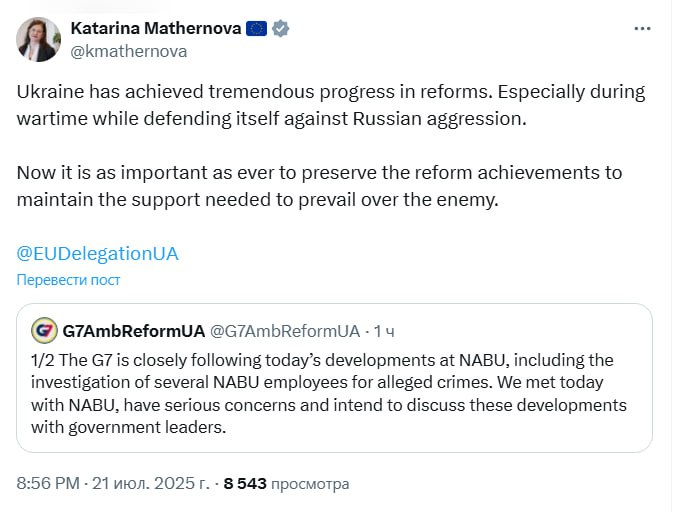Click the bold "8 543" view count
Screen dimensions: 673x512
(245, 484)
